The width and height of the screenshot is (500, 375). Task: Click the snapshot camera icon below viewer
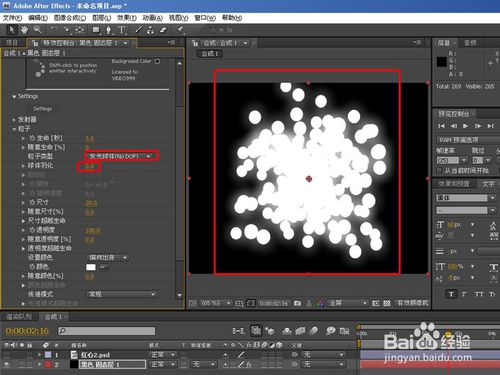click(x=297, y=303)
